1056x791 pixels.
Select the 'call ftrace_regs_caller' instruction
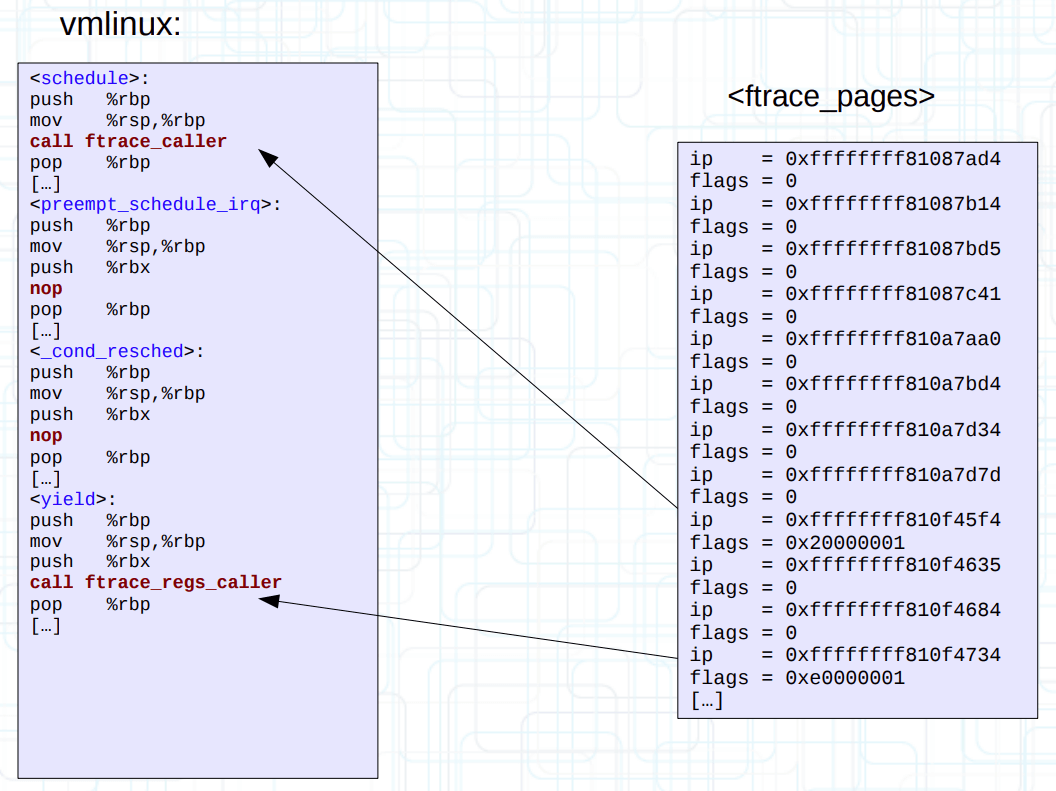156,582
